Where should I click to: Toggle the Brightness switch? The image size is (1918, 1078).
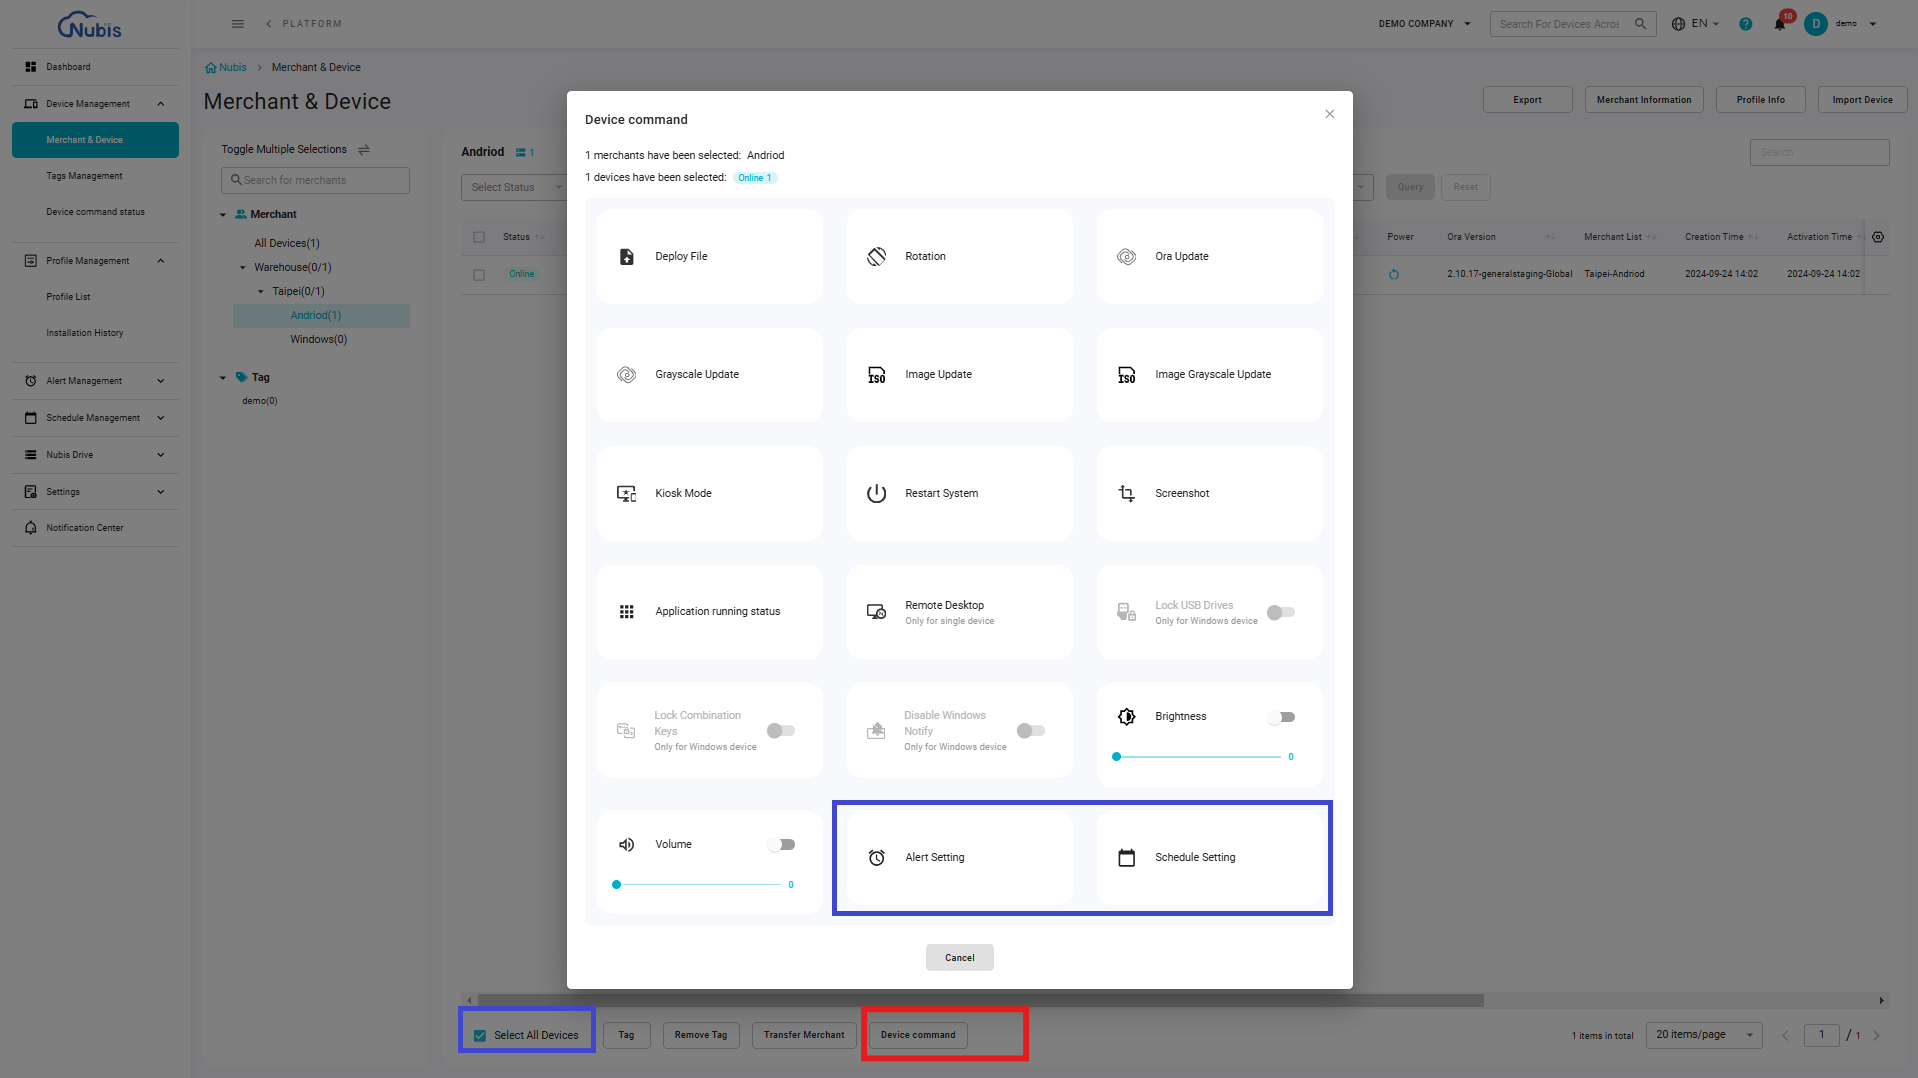[x=1281, y=717]
